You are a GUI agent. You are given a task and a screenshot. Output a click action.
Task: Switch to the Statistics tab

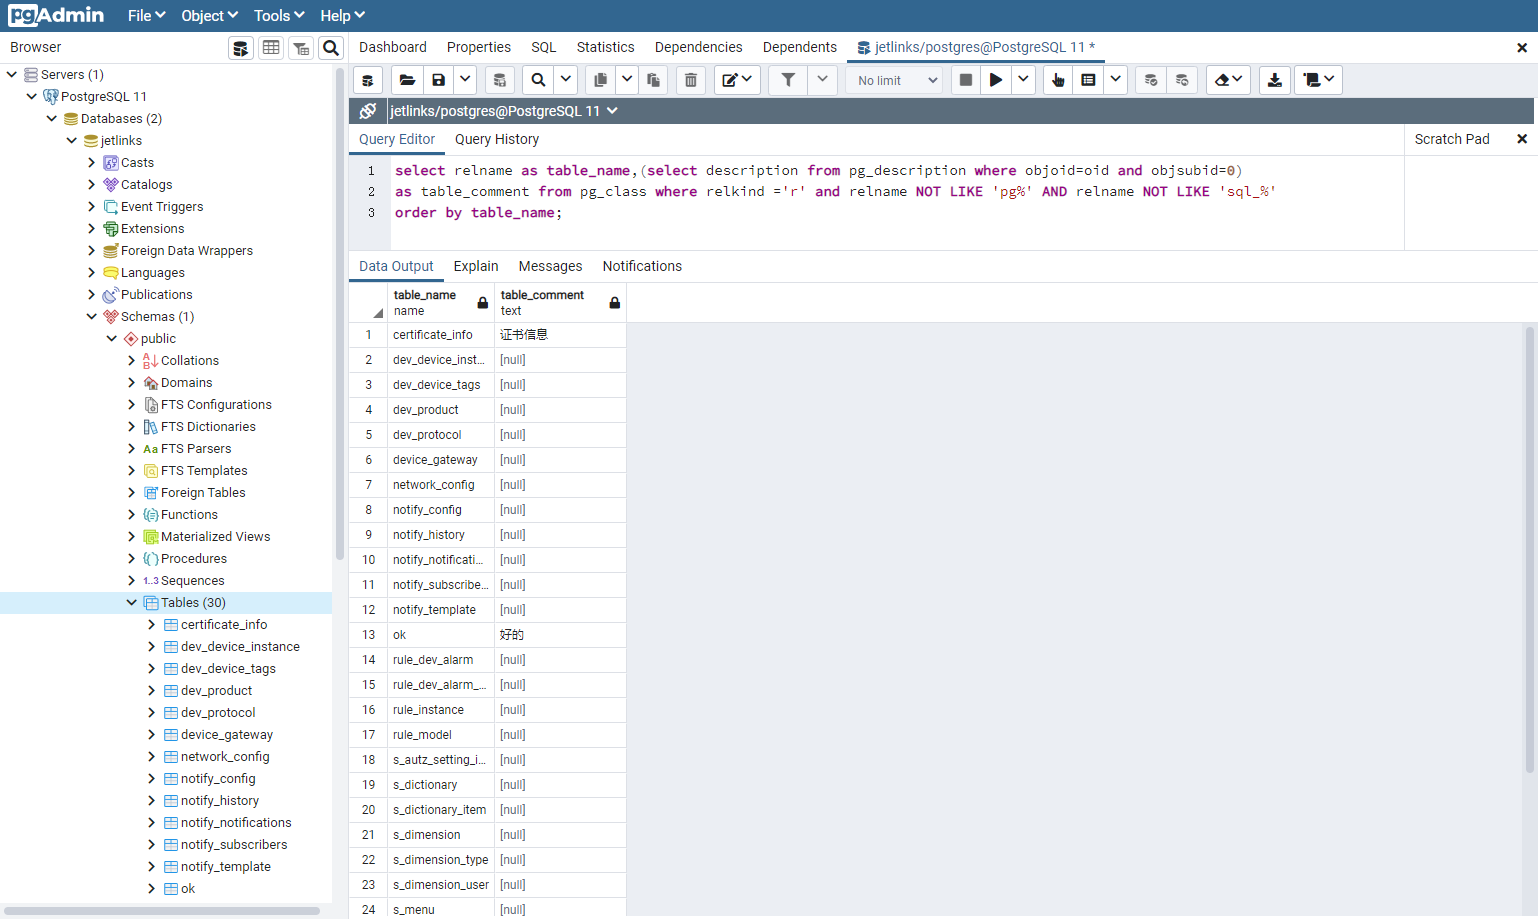click(x=606, y=47)
